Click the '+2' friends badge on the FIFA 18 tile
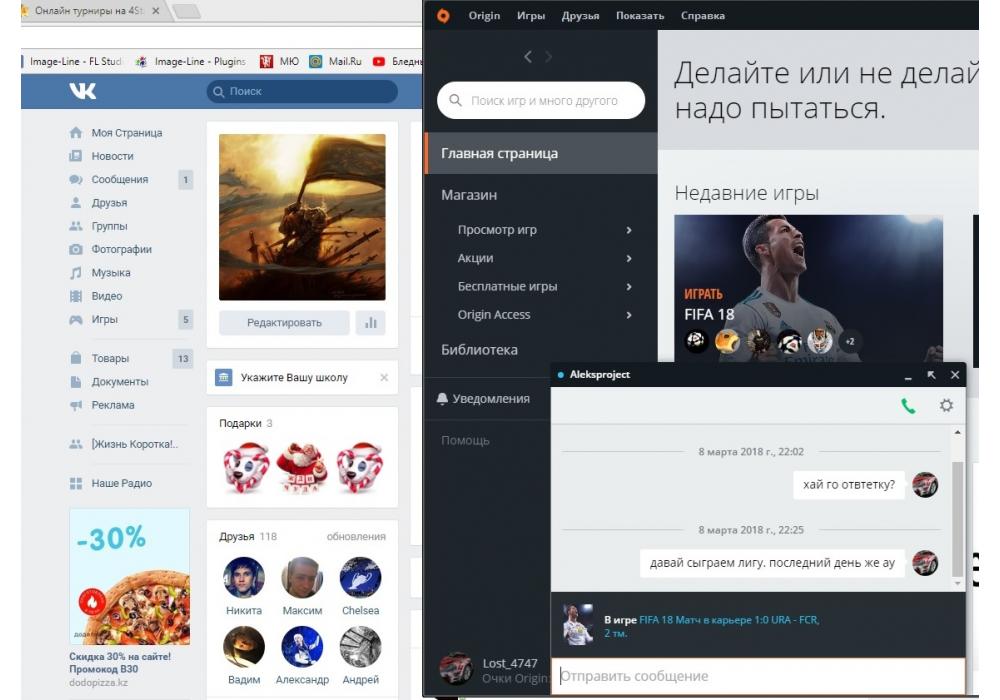1000x700 pixels. tap(849, 342)
